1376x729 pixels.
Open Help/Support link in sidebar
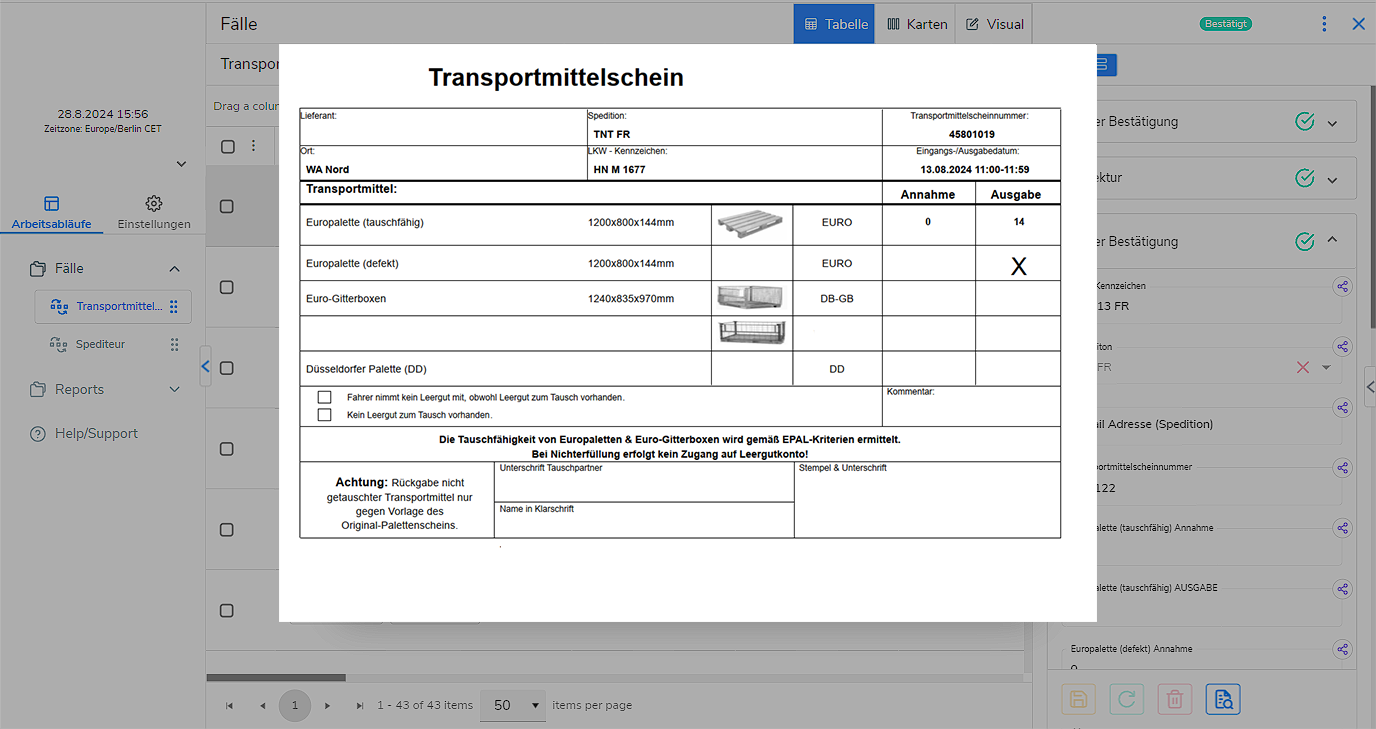pos(96,433)
